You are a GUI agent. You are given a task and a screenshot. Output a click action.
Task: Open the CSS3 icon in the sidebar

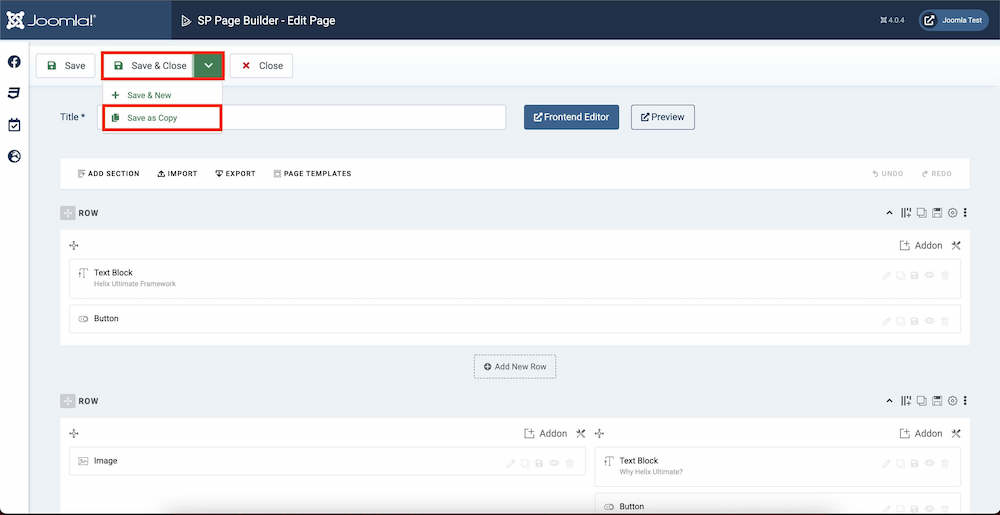click(14, 93)
